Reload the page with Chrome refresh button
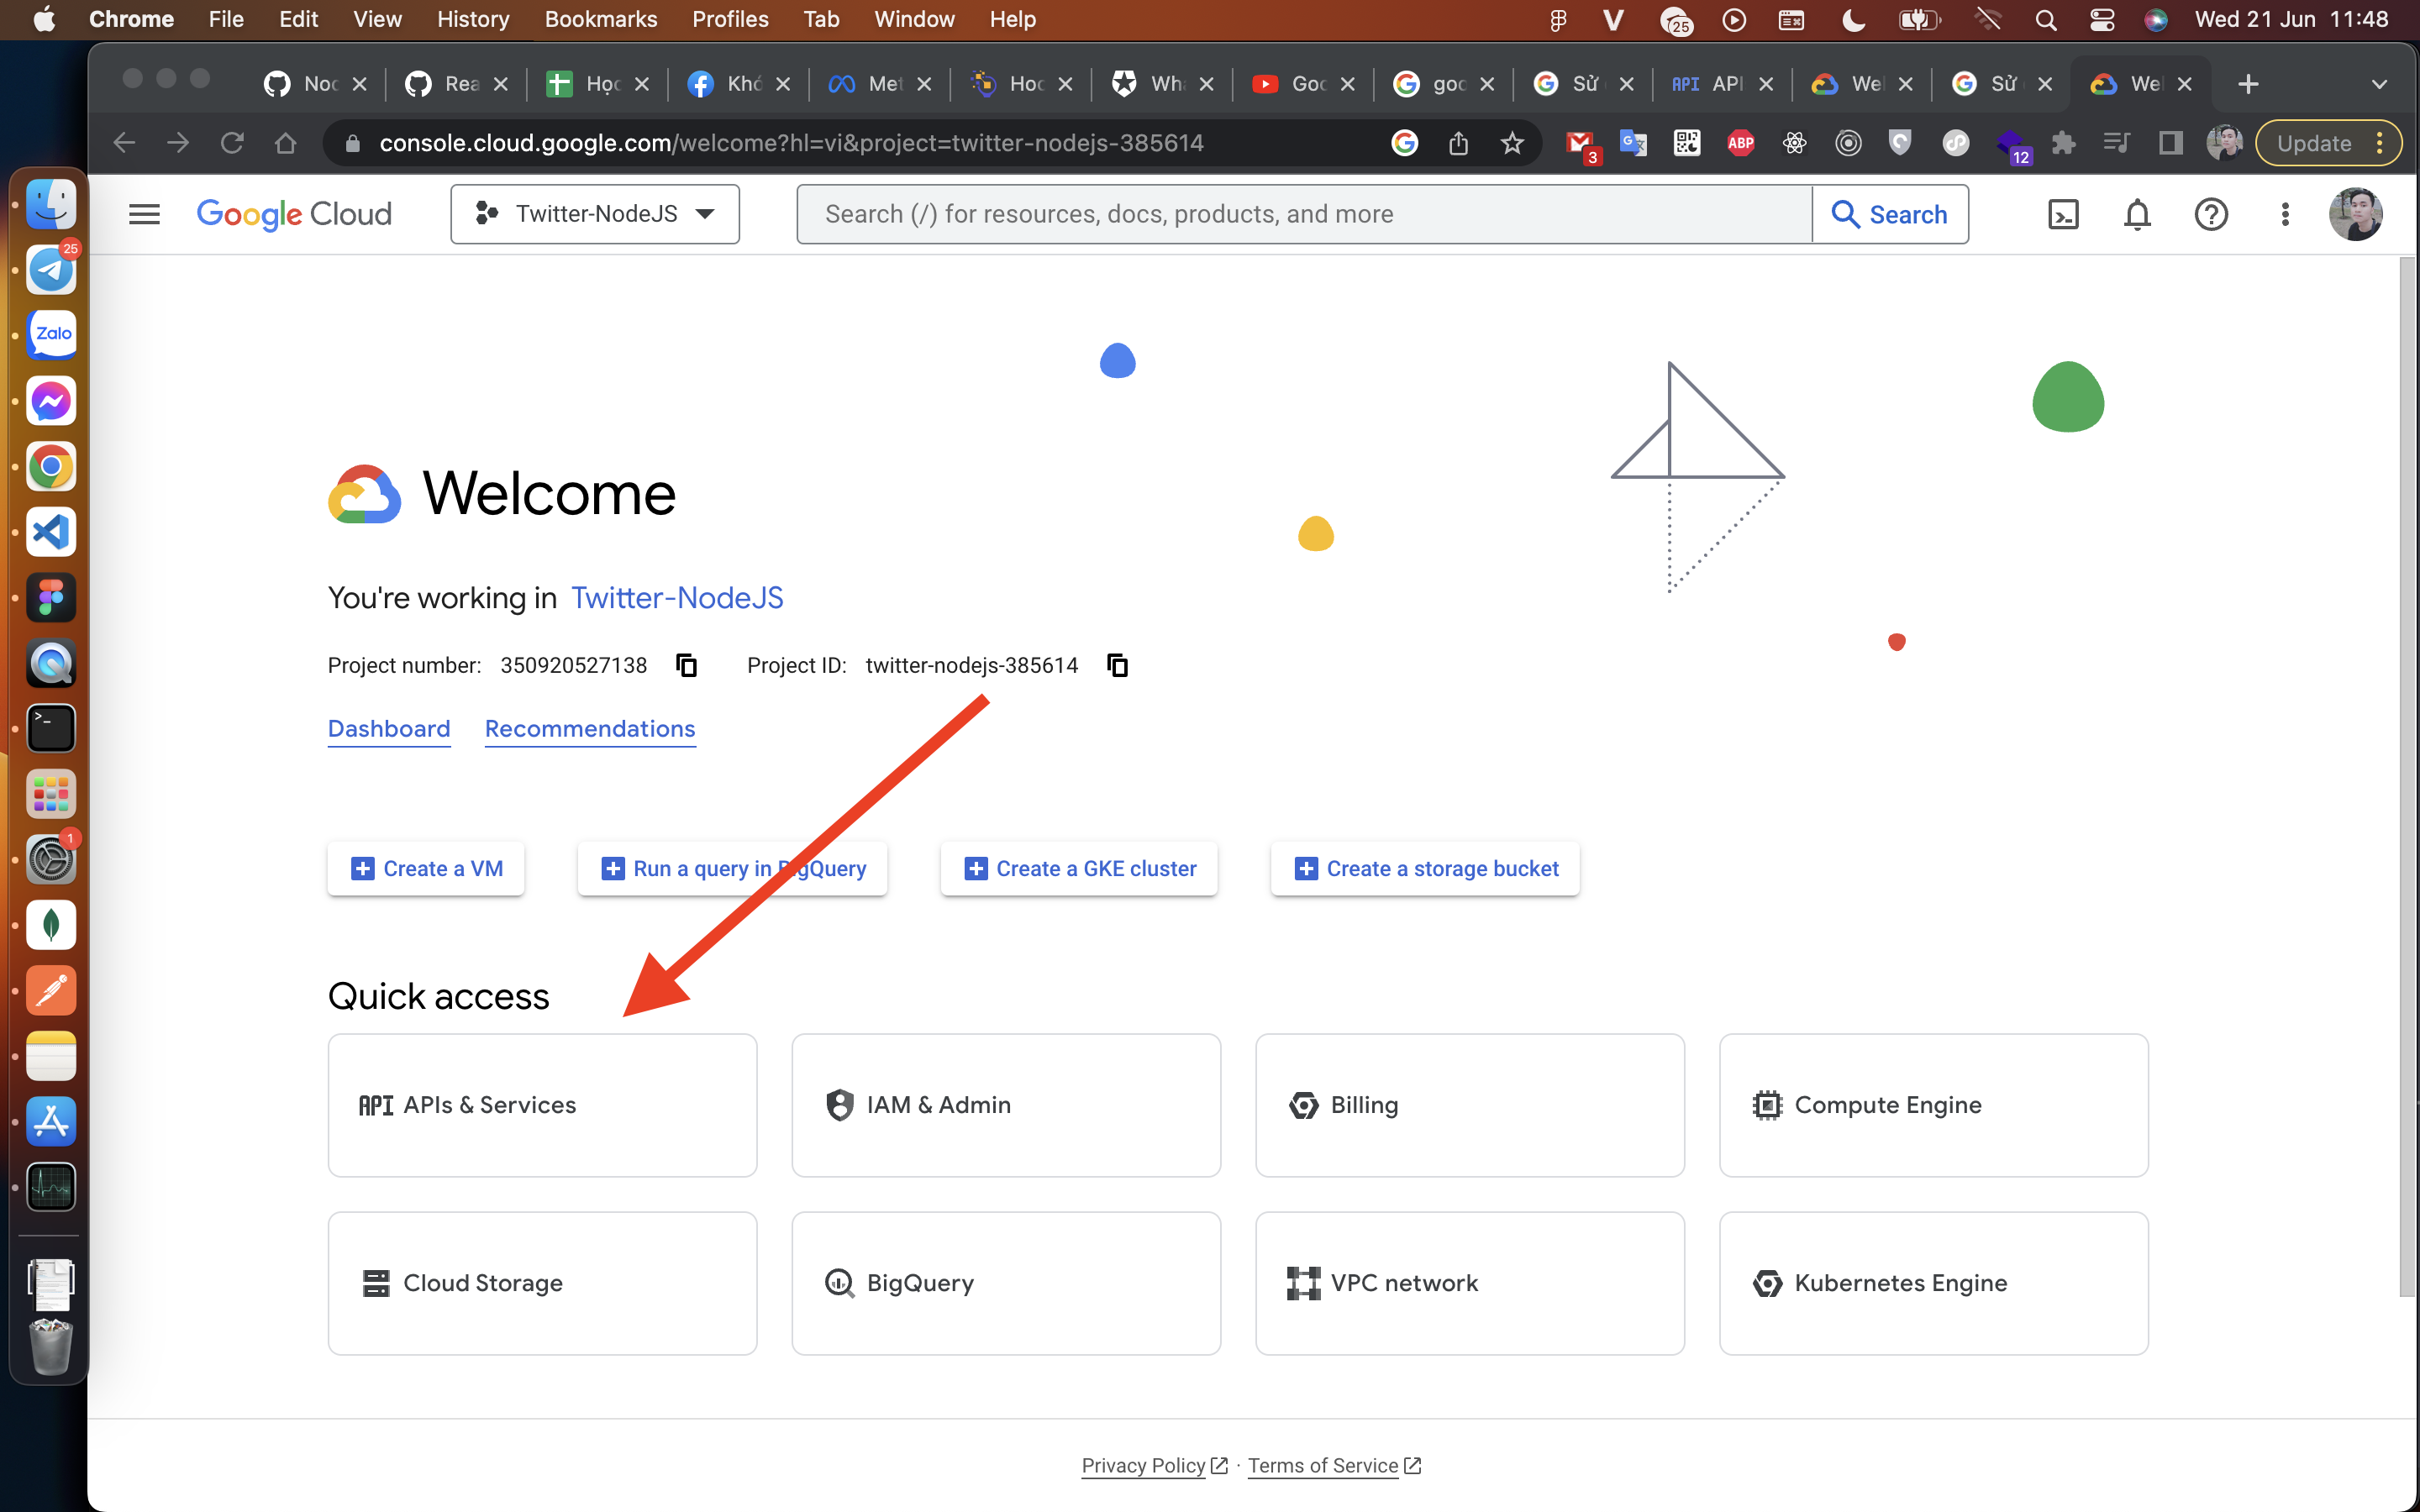The height and width of the screenshot is (1512, 2420). click(232, 143)
